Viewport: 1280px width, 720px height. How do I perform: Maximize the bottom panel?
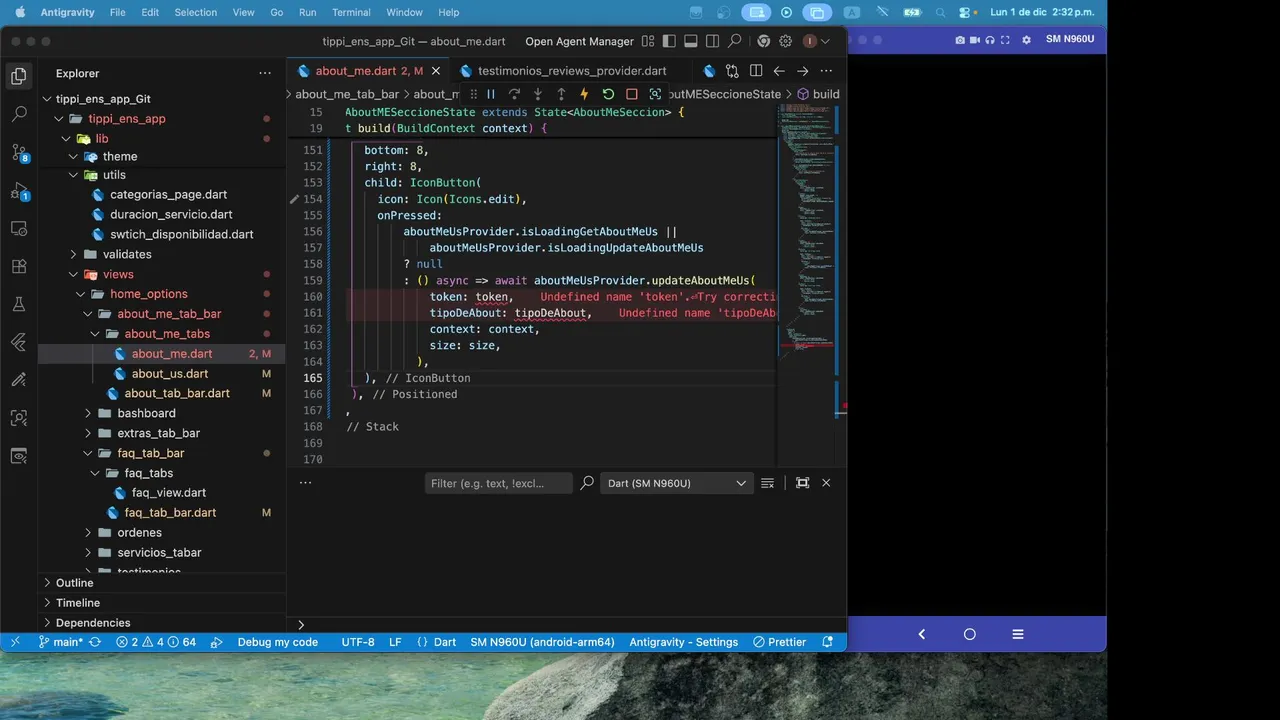(802, 483)
